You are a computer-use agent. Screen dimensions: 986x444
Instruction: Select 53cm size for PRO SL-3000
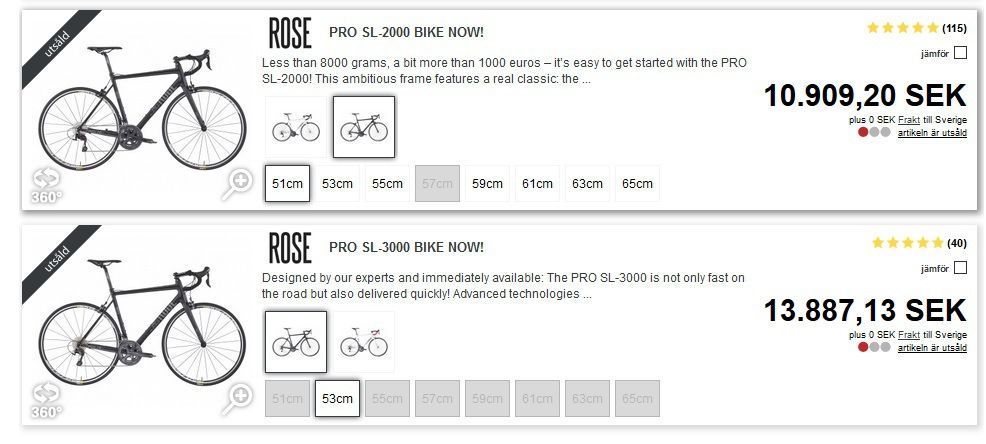click(x=337, y=398)
